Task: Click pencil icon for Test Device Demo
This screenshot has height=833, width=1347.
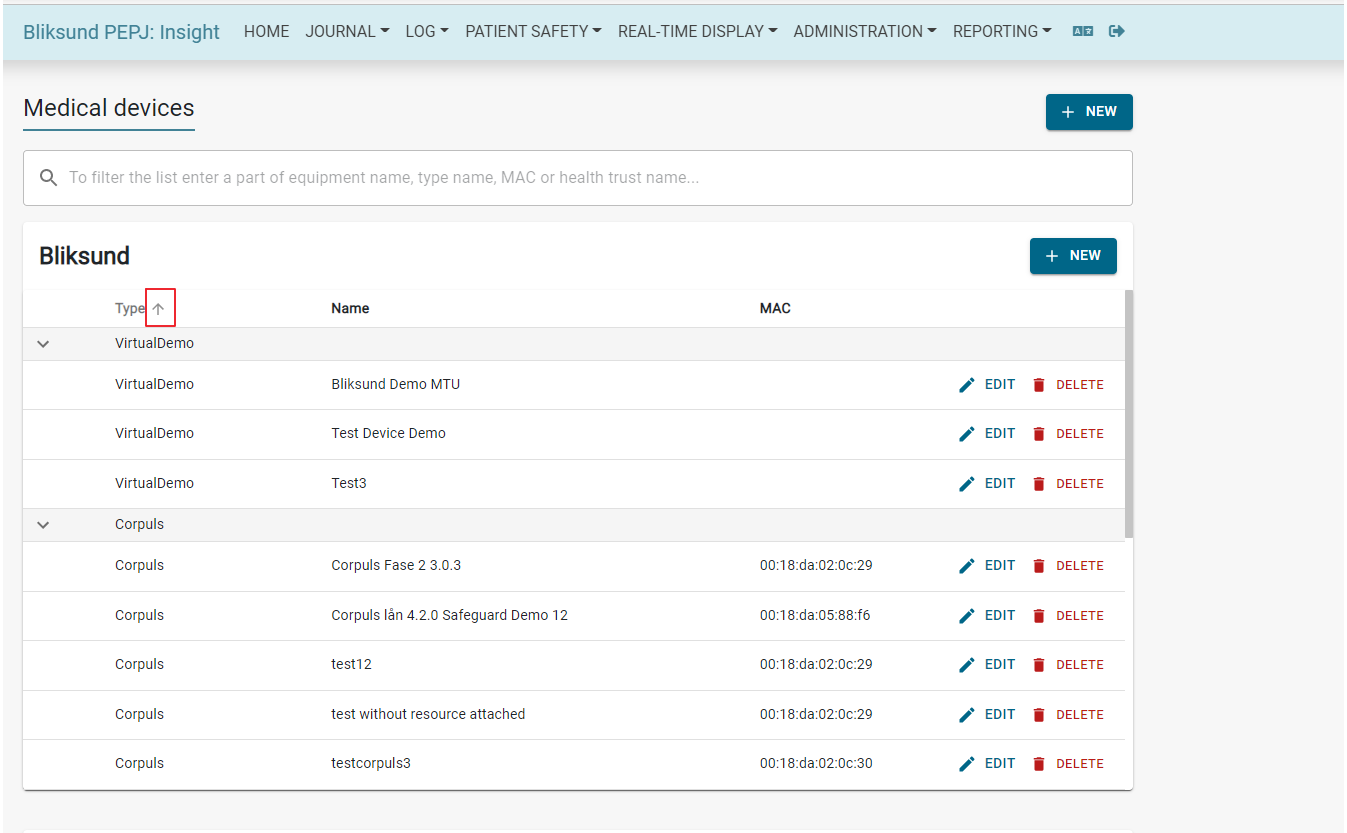Action: coord(967,434)
